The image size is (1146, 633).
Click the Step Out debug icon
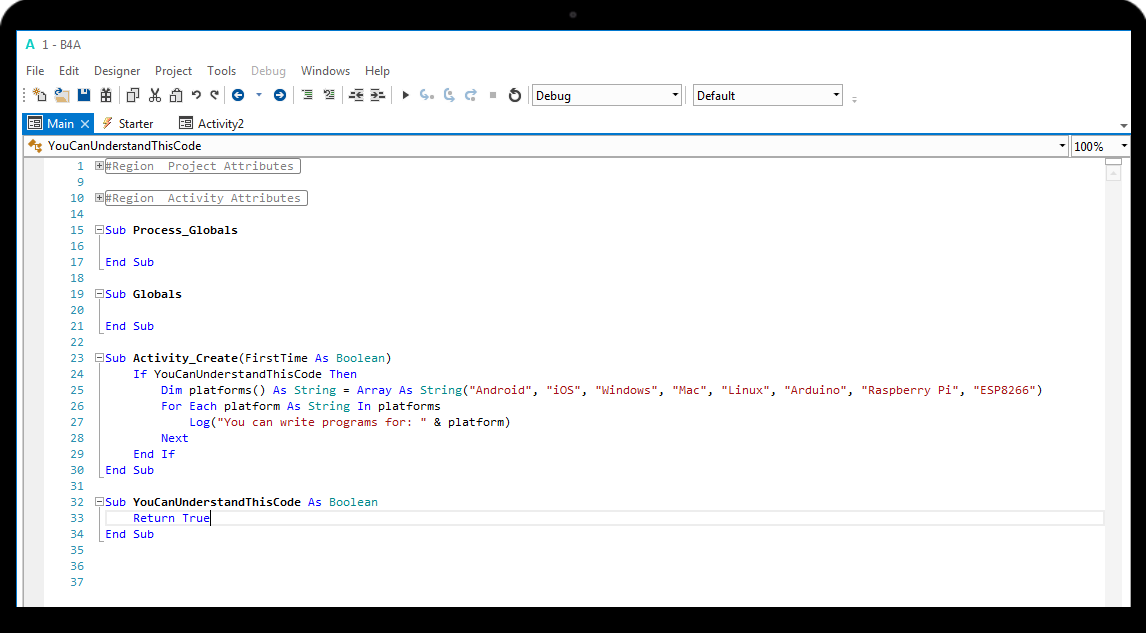[471, 95]
